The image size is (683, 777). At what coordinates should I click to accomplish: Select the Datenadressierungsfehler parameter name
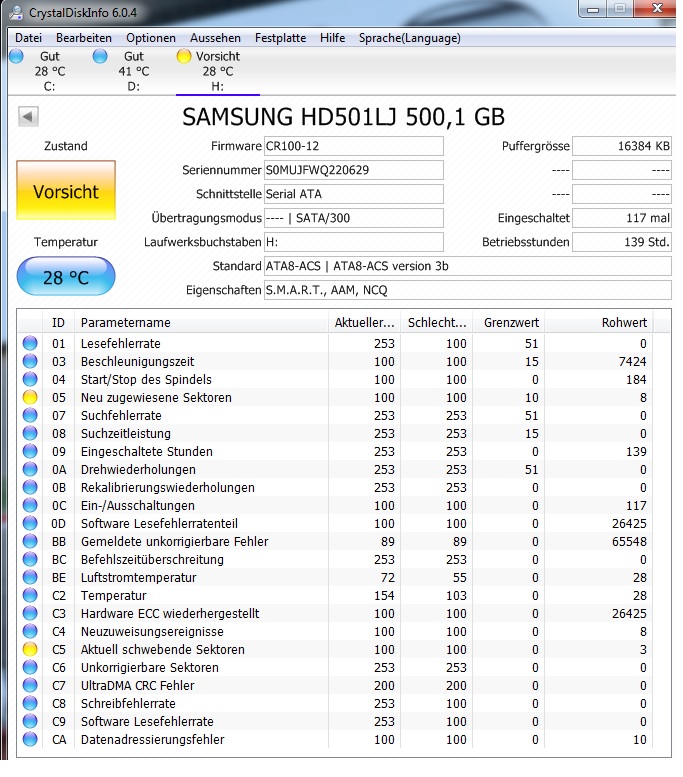[153, 739]
